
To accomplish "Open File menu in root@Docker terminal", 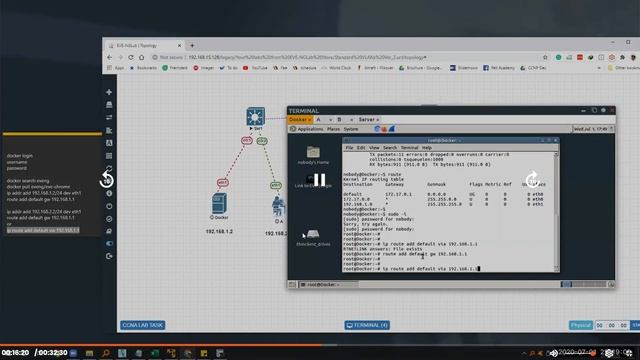I will point(349,148).
